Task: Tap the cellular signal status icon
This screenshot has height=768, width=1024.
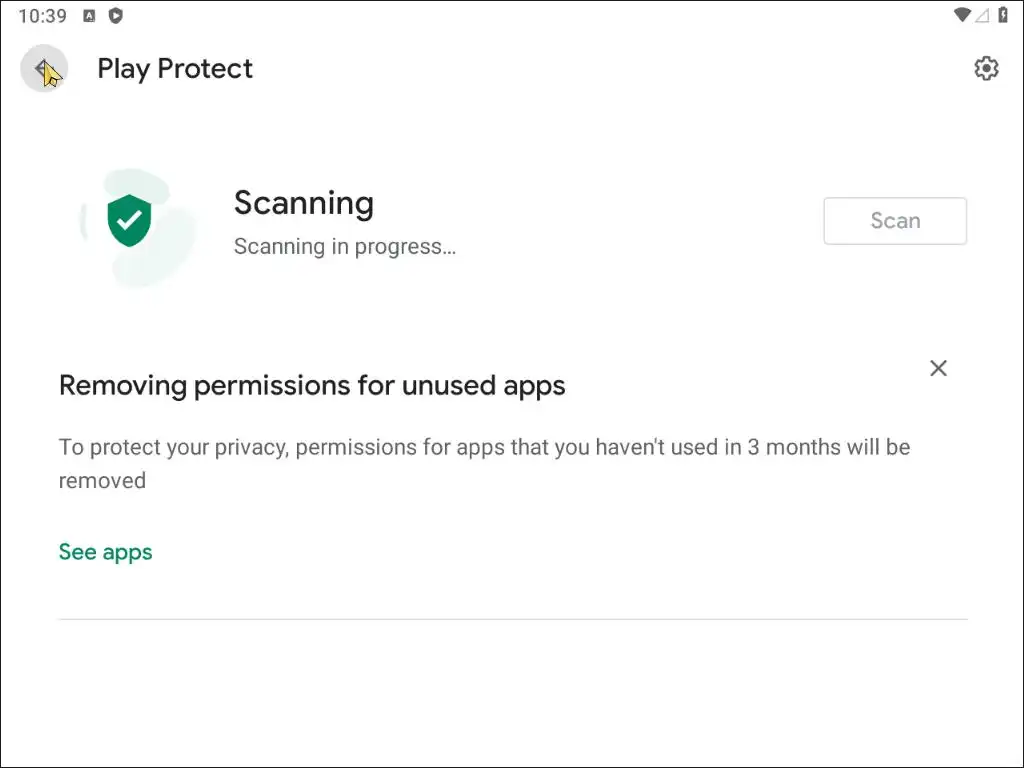Action: [x=982, y=15]
